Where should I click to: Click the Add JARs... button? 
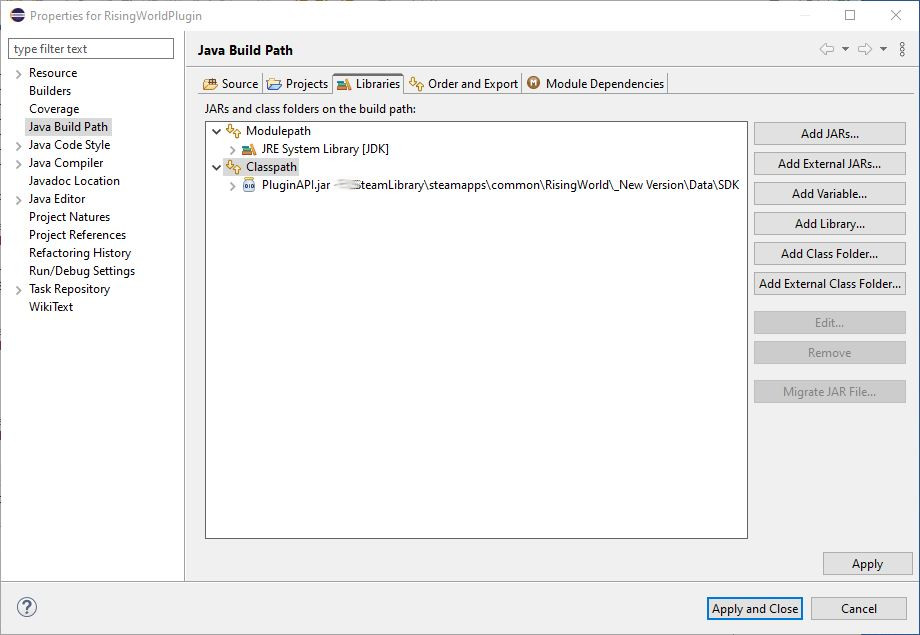tap(830, 134)
